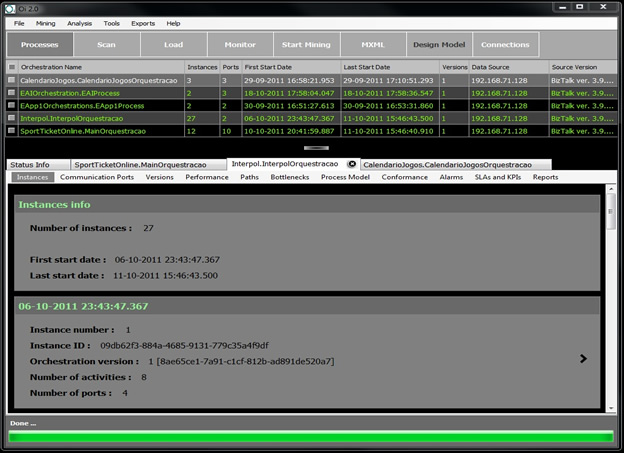Screen dimensions: 624x453
Task: Switch to the Bottlenecks tab
Action: 289,177
